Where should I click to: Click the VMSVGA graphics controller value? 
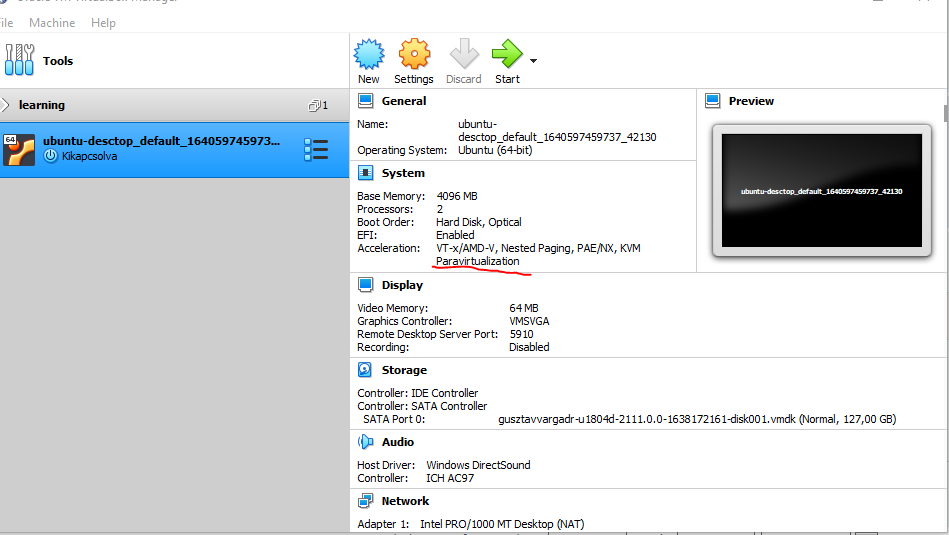tap(530, 321)
